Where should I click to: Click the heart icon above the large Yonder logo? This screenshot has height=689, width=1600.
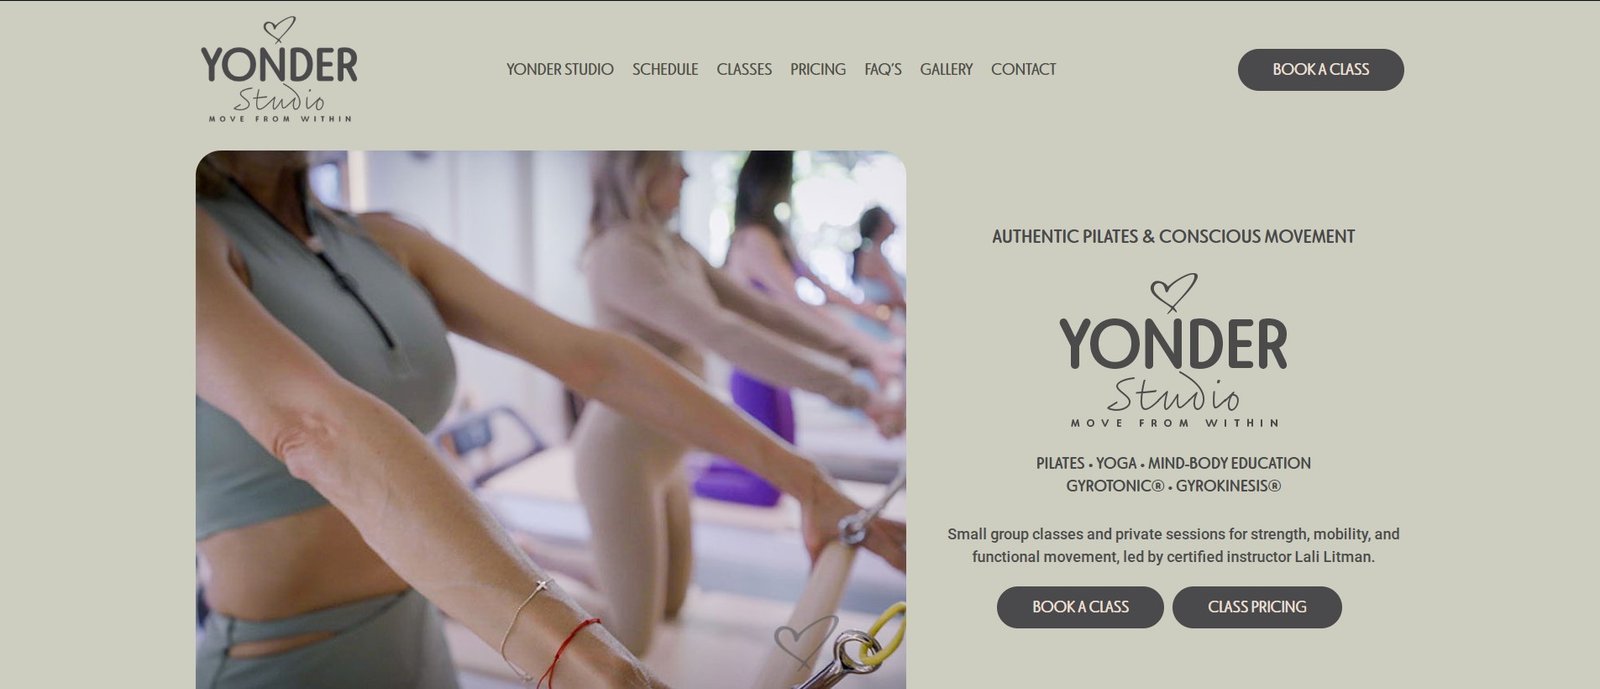(x=1173, y=292)
